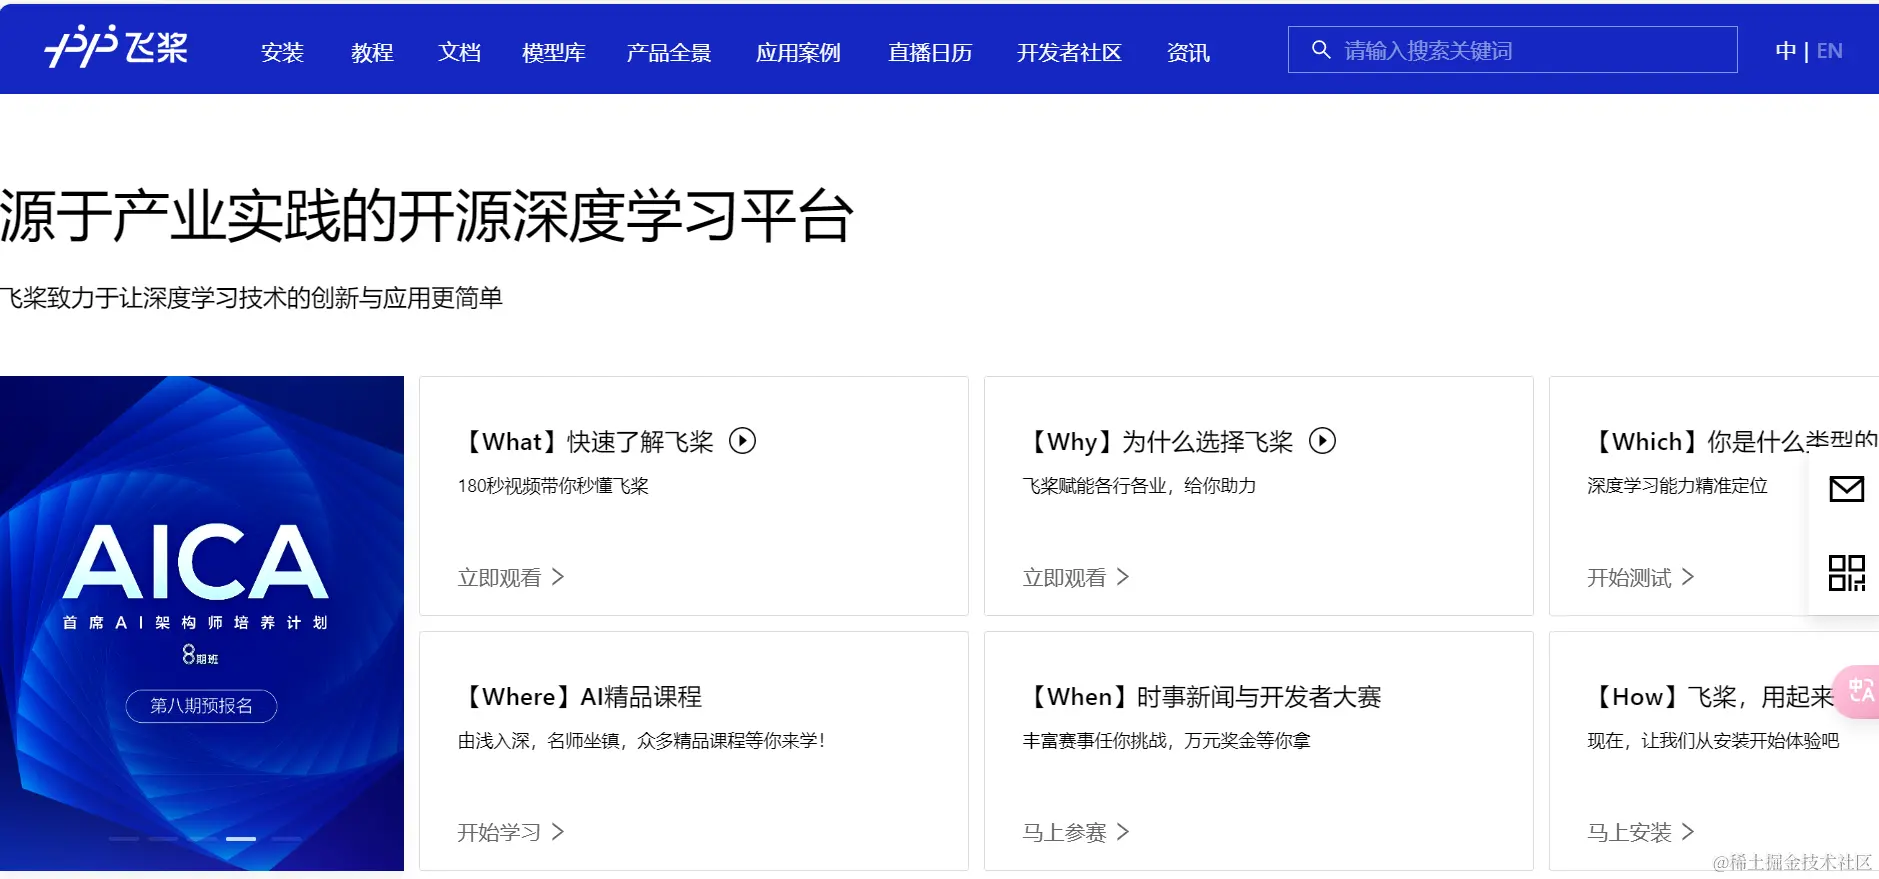Focus the 请输入搜索关键词 search field
Image resolution: width=1879 pixels, height=879 pixels.
[1512, 50]
